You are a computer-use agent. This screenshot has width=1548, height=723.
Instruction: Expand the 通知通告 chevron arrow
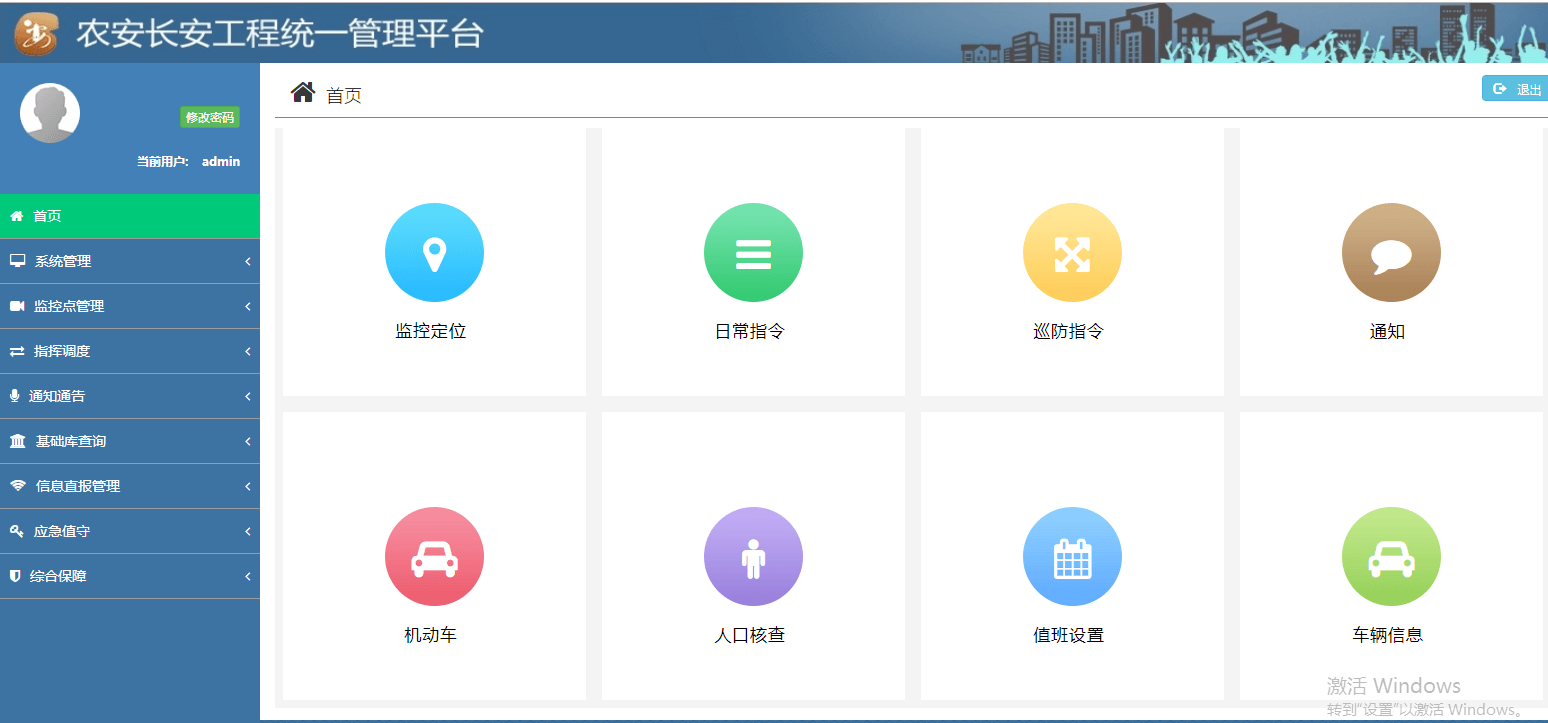coord(247,396)
